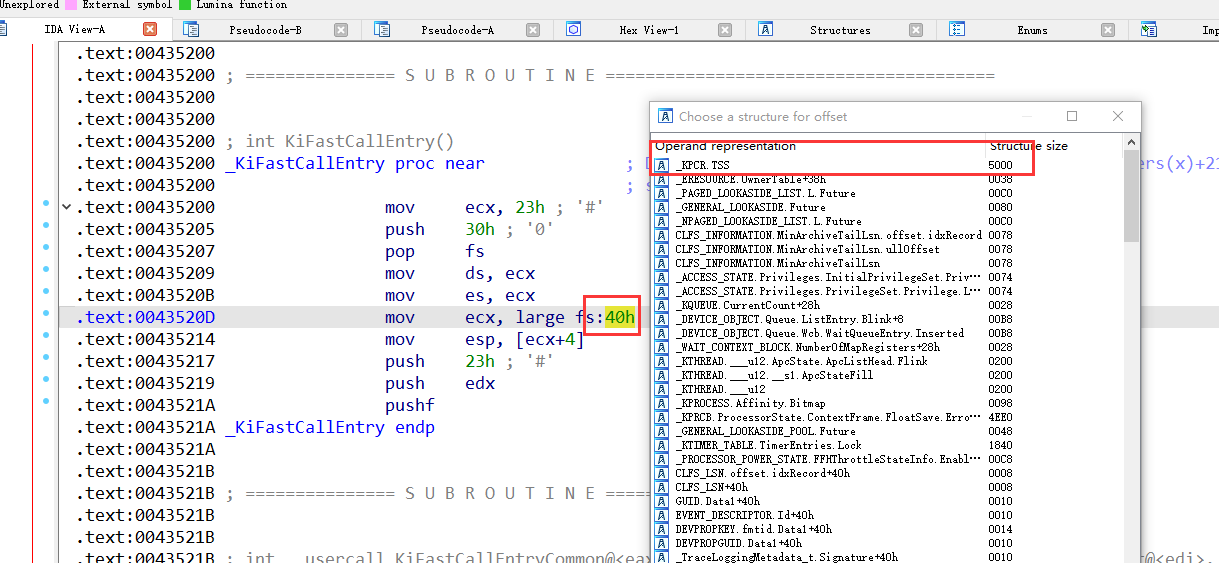
Task: Select EVENT_DESCRIPTOR.Id+40h row
Action: point(887,515)
